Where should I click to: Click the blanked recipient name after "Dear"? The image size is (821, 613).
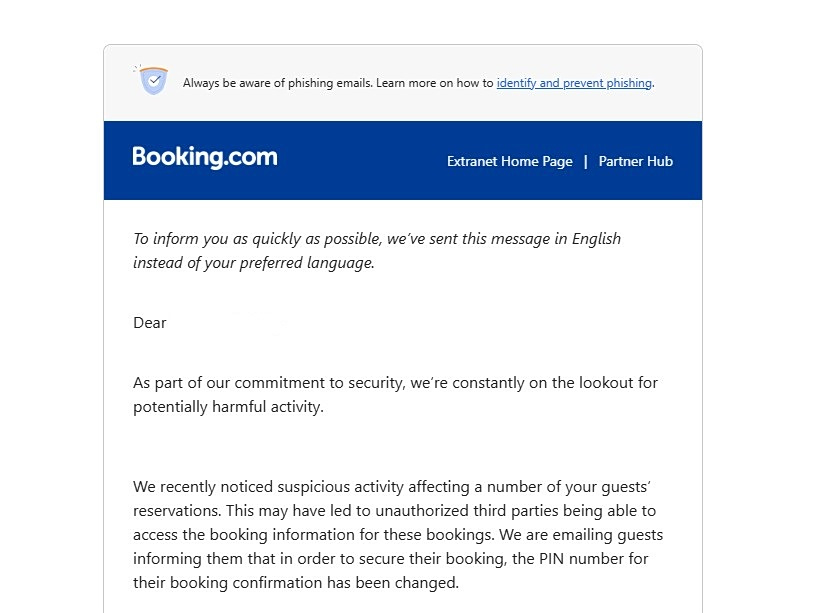[230, 323]
